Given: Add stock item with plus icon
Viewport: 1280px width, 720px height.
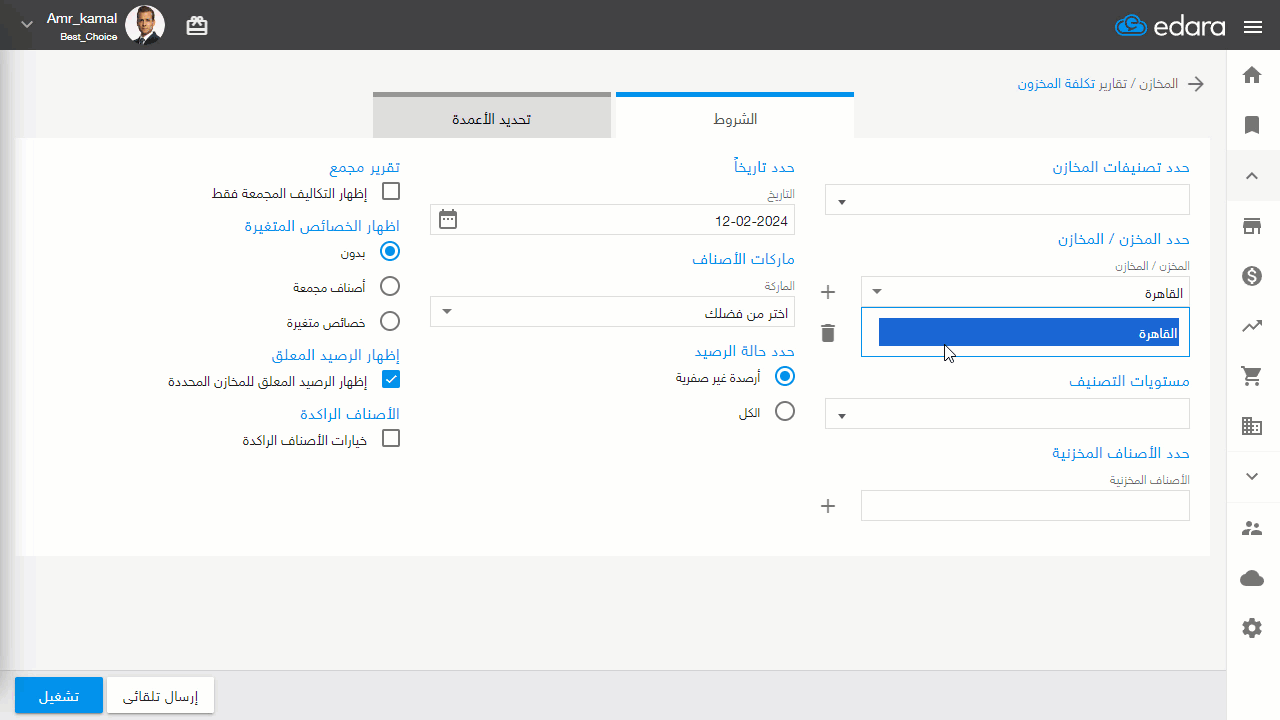Looking at the screenshot, I should (827, 506).
